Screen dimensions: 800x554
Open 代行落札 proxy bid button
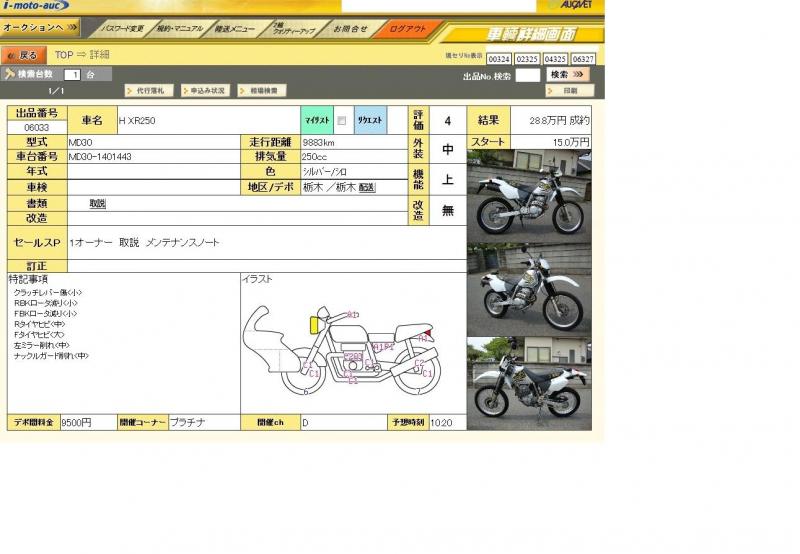[149, 91]
